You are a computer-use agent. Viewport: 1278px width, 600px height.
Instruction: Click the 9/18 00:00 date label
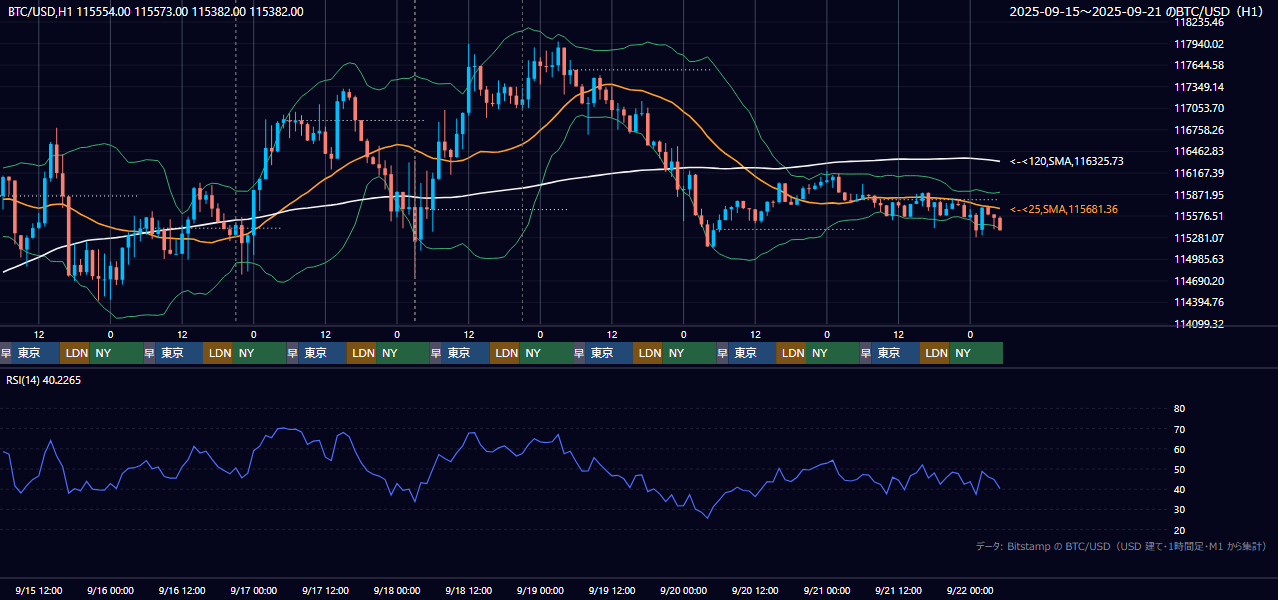click(x=397, y=591)
